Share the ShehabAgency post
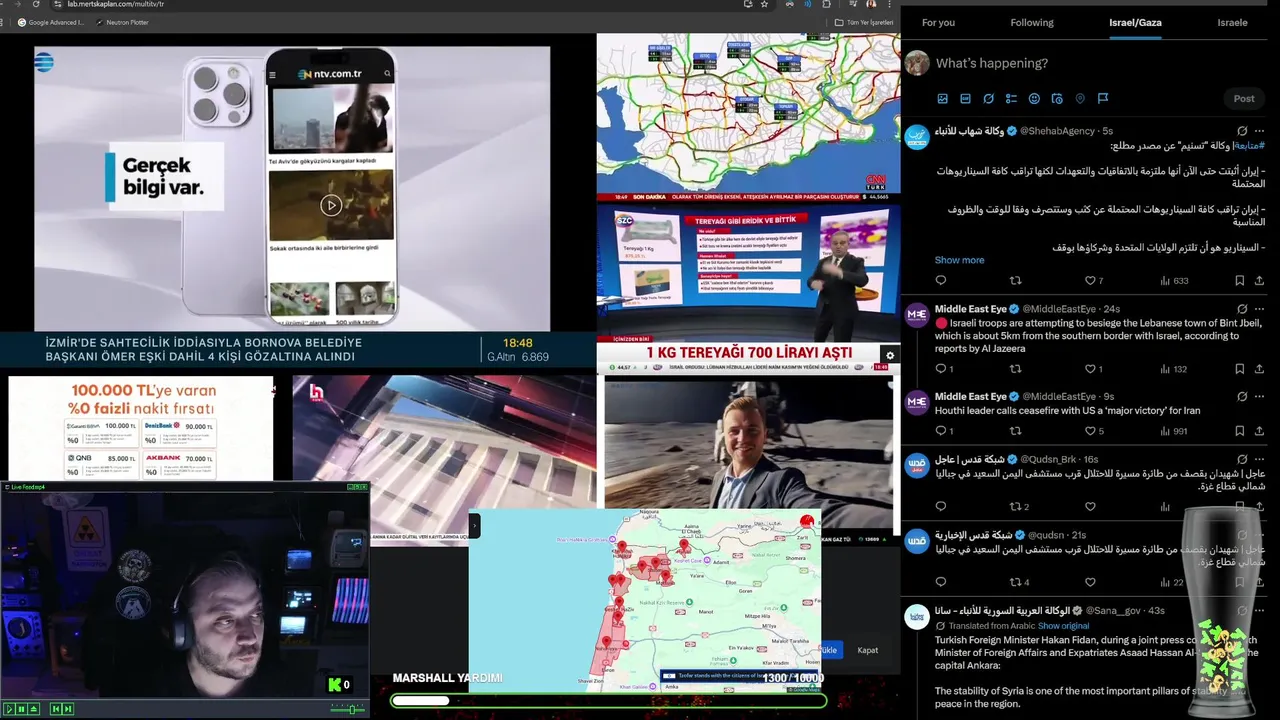The image size is (1280, 720). point(1259,281)
